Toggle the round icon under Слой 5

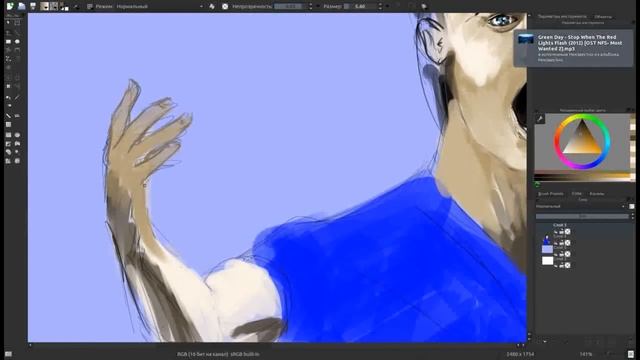567,231
